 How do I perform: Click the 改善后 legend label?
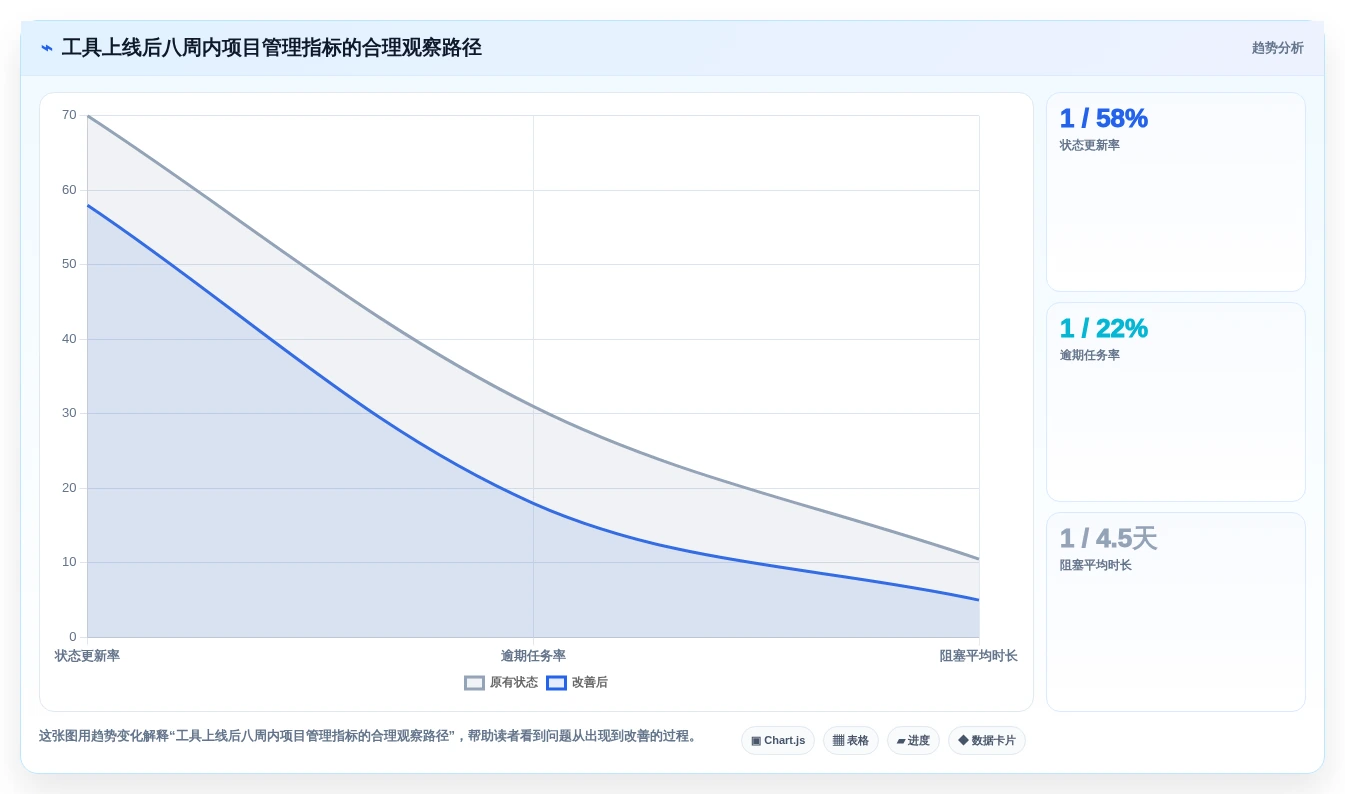click(589, 683)
